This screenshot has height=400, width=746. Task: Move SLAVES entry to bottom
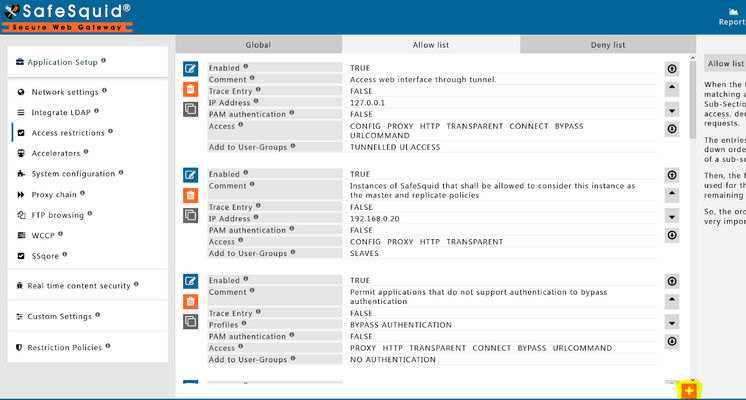(x=672, y=235)
